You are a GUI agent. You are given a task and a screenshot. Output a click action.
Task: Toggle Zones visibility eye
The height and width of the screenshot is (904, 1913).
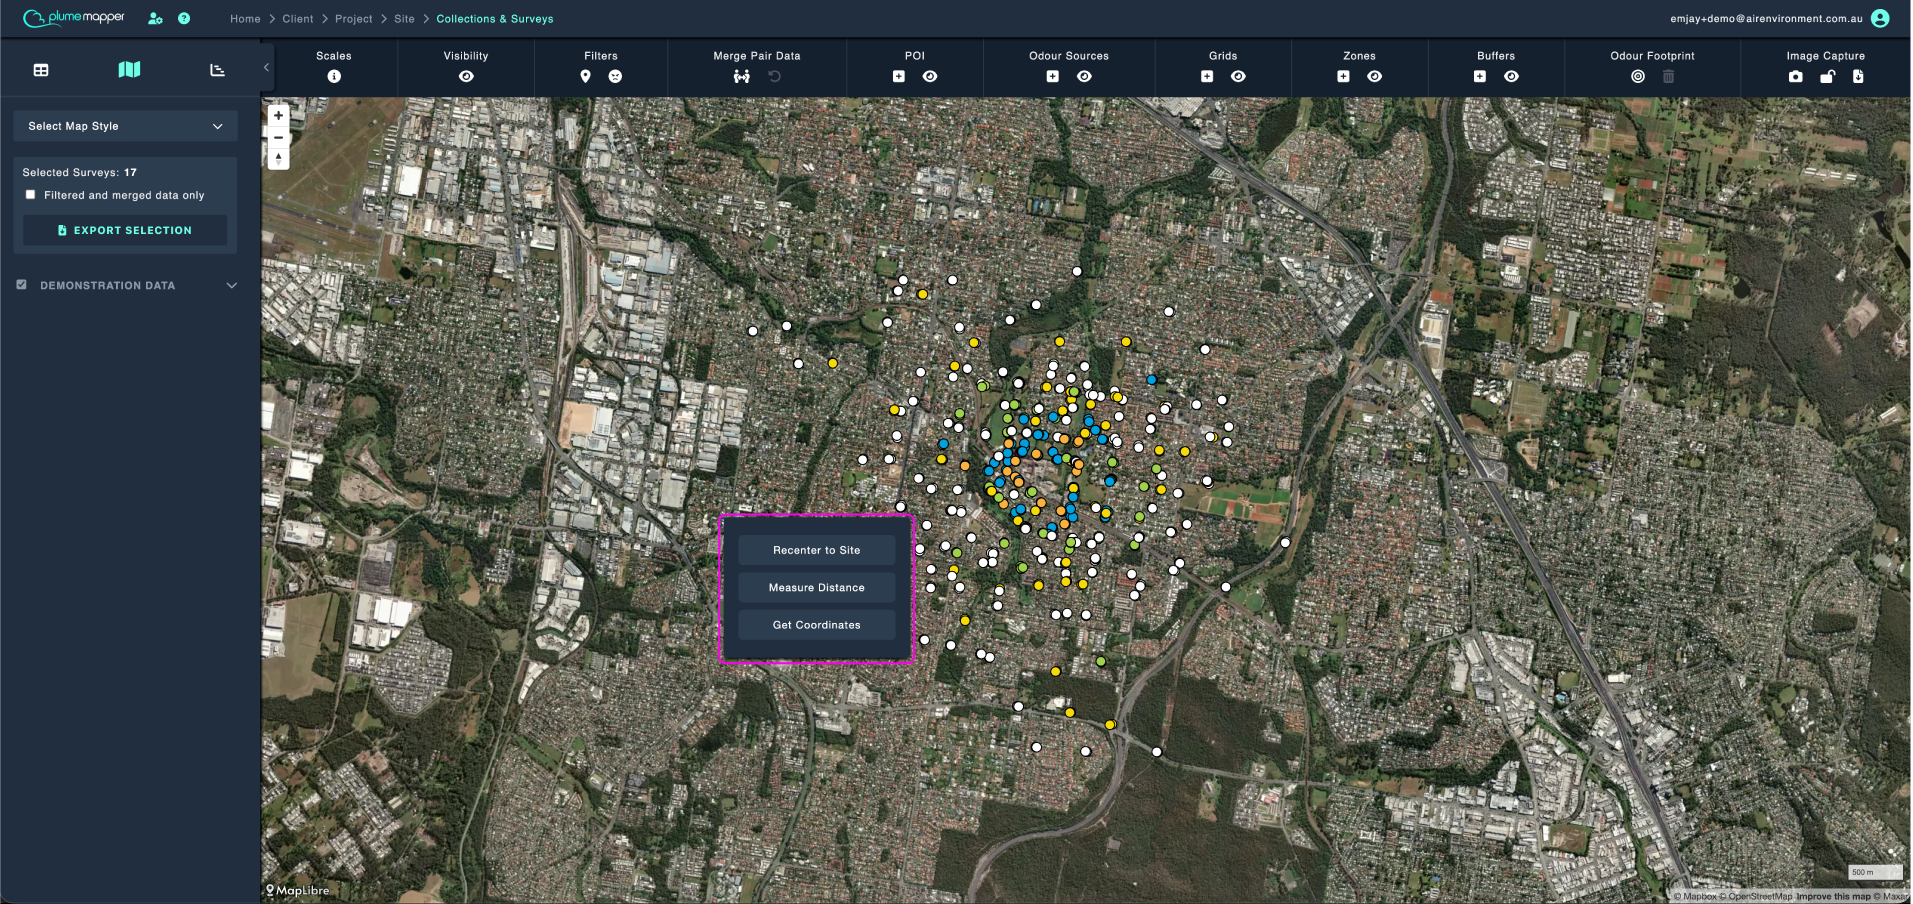pos(1375,76)
